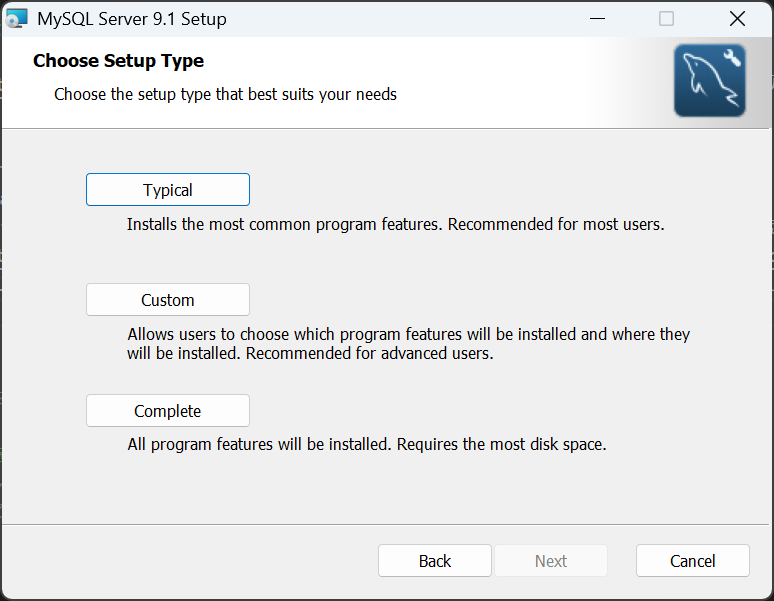Screen dimensions: 774x601
Task: Click the Typical option description text
Action: coord(395,224)
